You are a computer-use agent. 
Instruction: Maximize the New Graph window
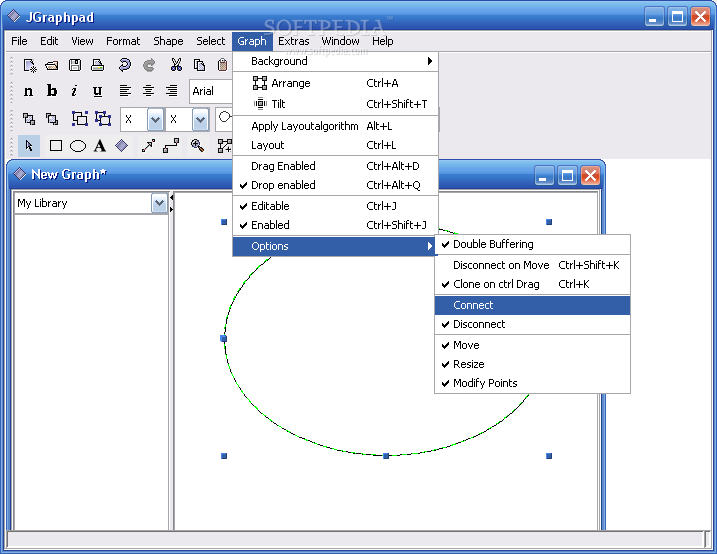point(567,176)
